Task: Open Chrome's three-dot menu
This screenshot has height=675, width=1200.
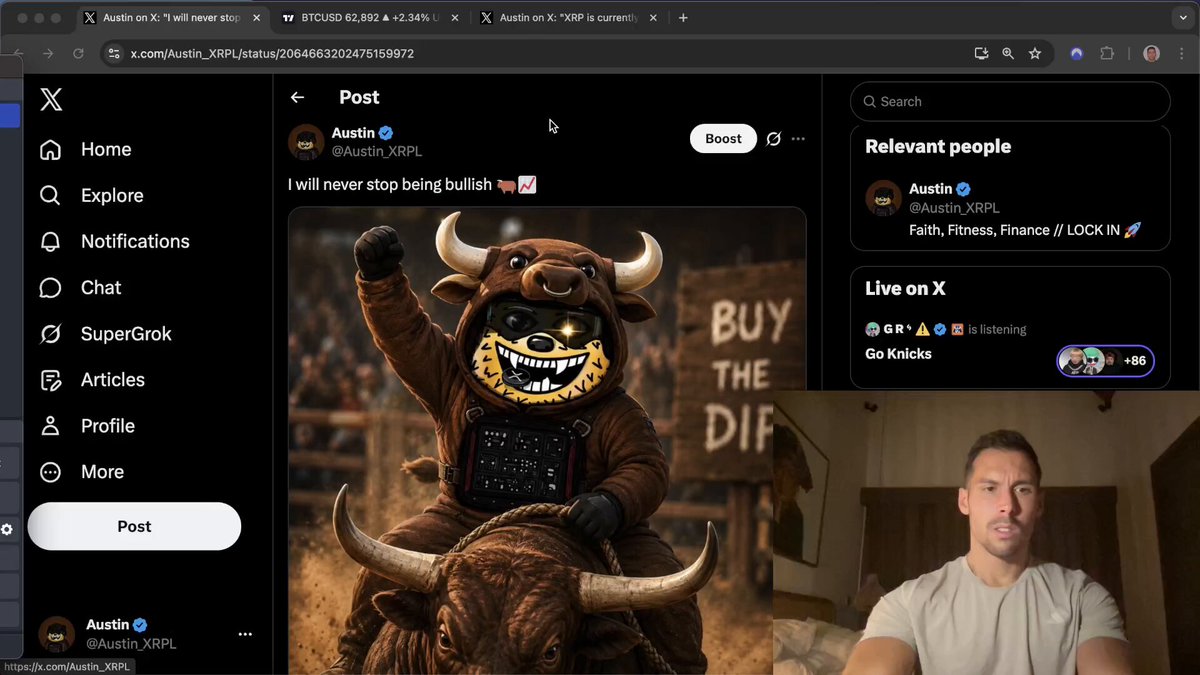Action: [1181, 54]
